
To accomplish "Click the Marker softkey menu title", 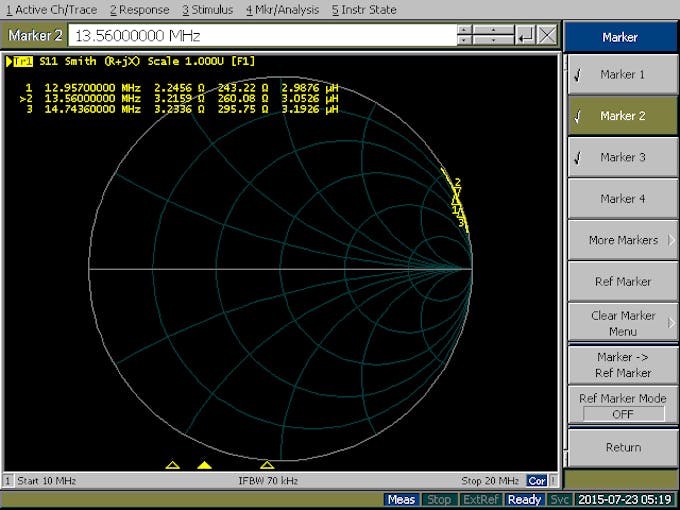I will 620,37.
